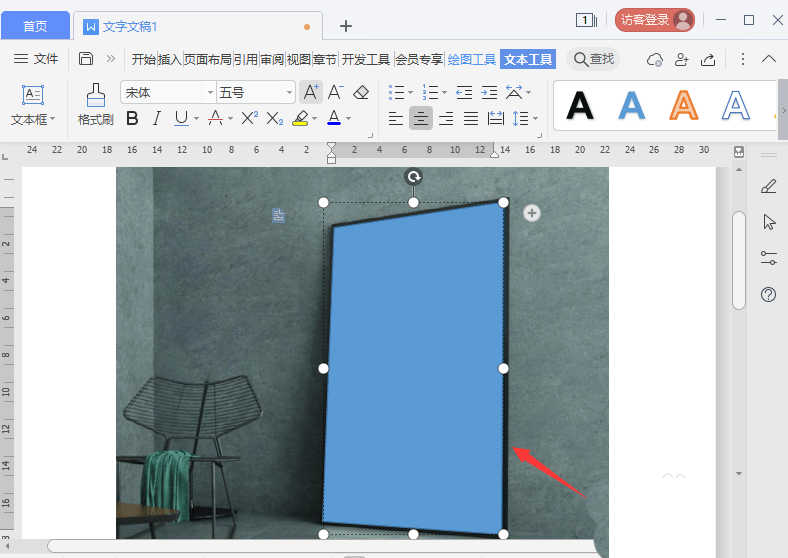Click the rotate handle above the shape
The image size is (788, 558).
point(413,177)
